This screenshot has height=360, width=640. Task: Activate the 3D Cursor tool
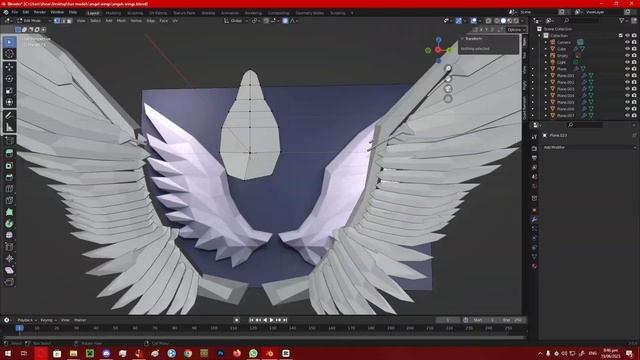[x=9, y=54]
